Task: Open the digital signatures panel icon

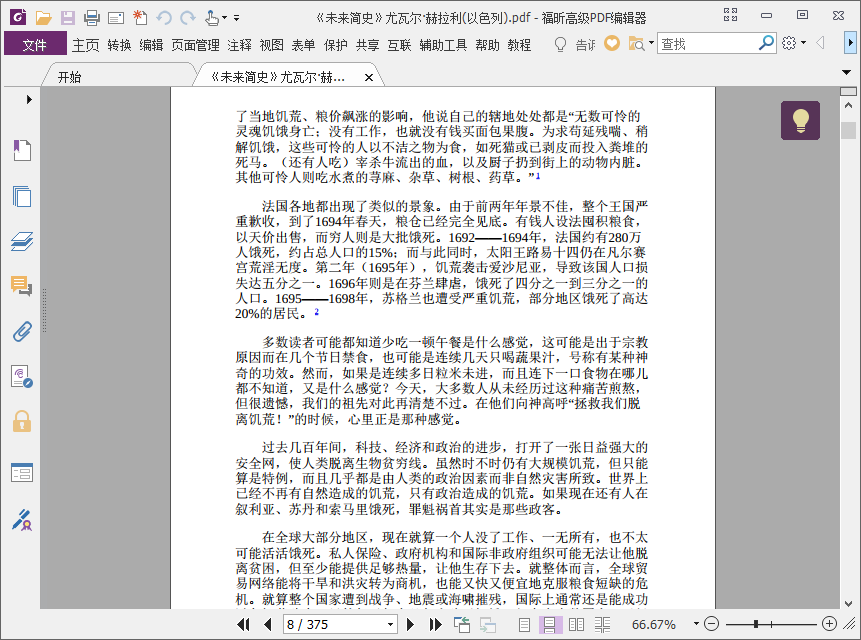Action: (x=22, y=520)
